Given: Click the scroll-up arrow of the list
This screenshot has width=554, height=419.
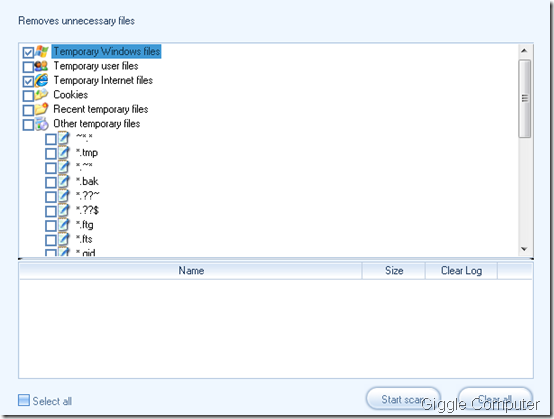Looking at the screenshot, I should click(x=524, y=51).
